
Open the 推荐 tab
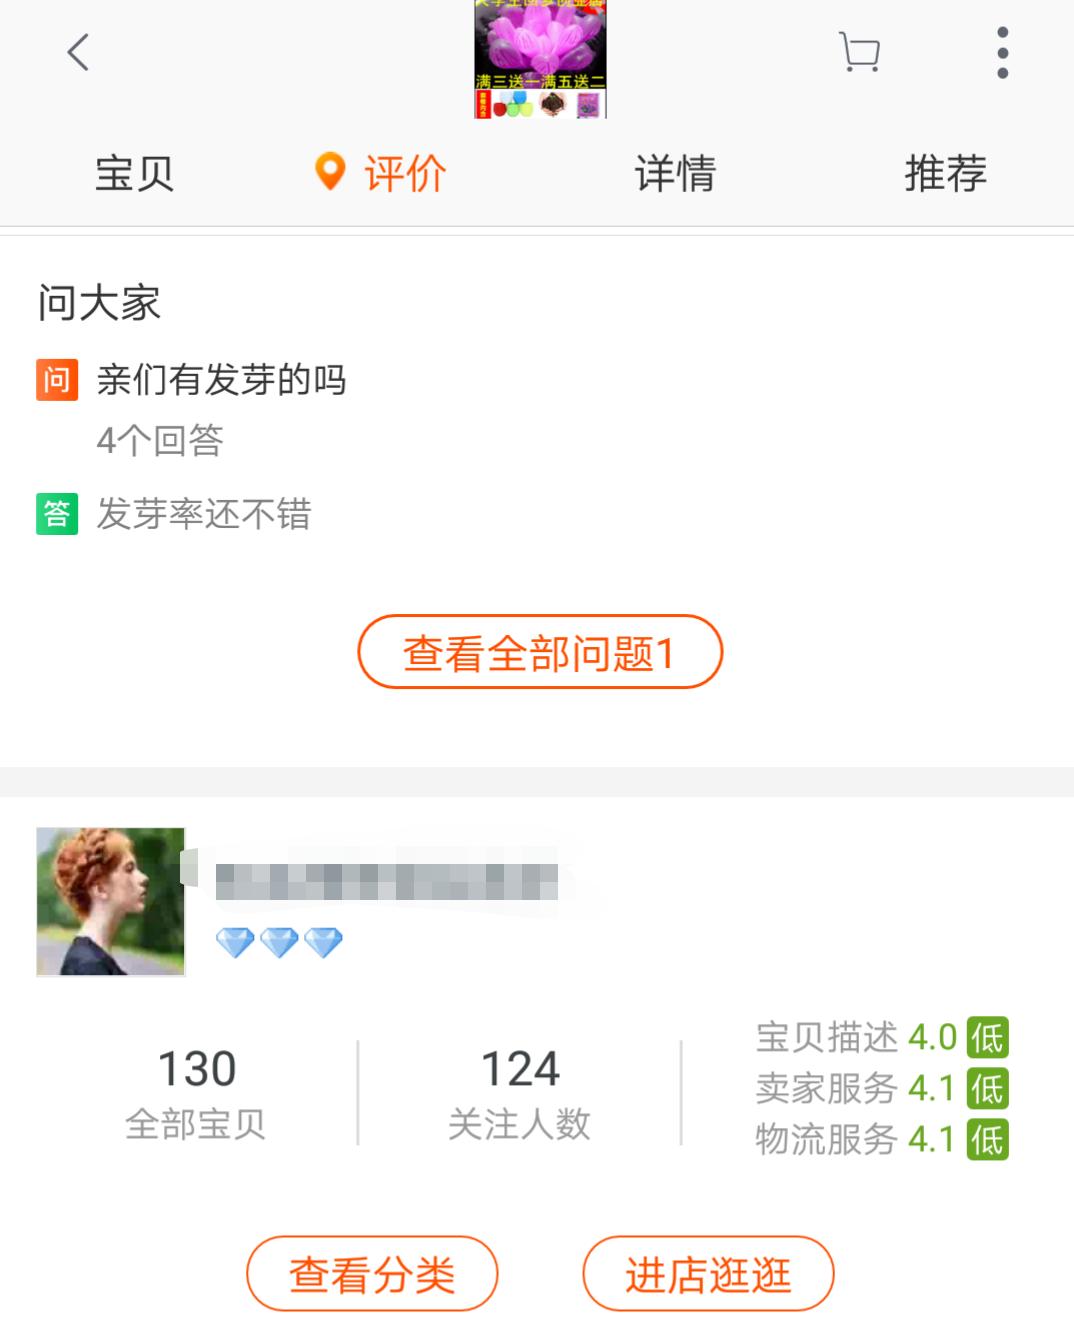tap(944, 172)
